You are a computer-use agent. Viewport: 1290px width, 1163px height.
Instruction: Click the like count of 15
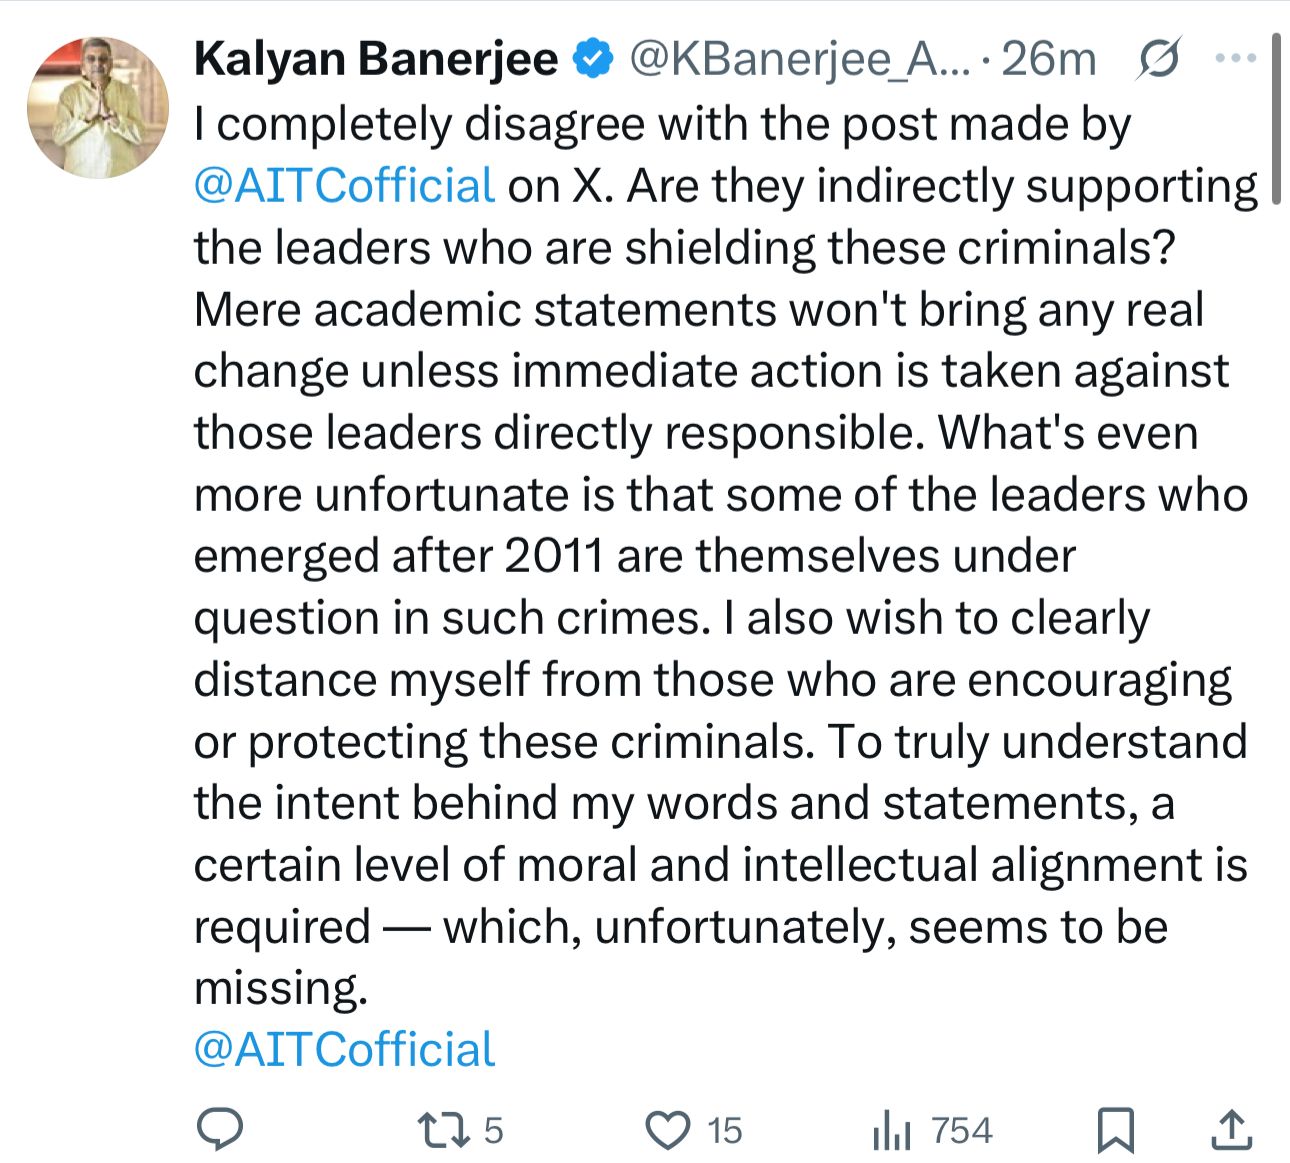(725, 1131)
